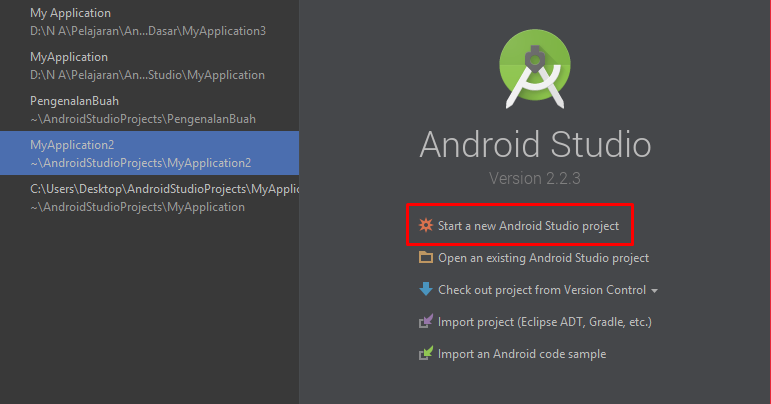Click the 'Version 2.2.3' label

(x=534, y=178)
